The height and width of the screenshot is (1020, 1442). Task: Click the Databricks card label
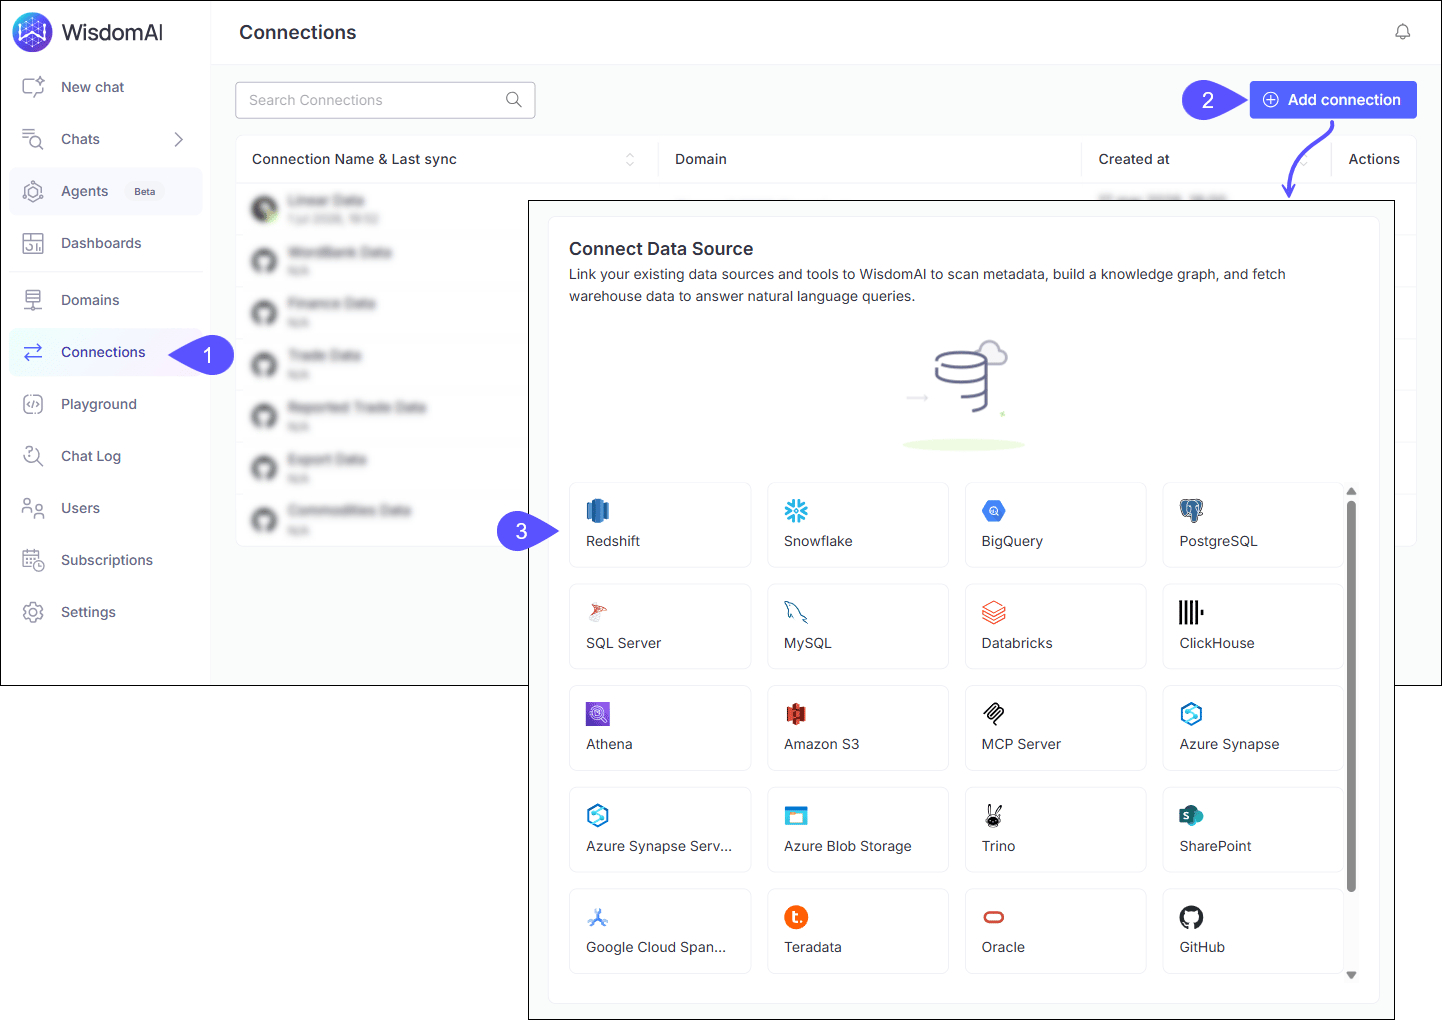(x=1017, y=643)
